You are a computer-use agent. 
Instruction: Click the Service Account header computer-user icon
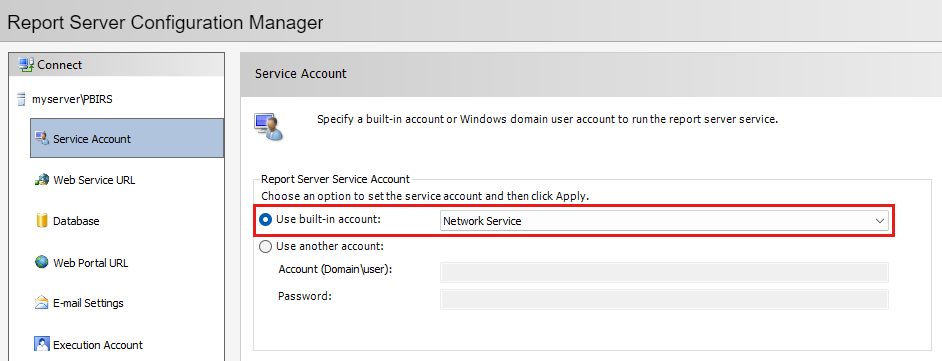click(x=269, y=127)
